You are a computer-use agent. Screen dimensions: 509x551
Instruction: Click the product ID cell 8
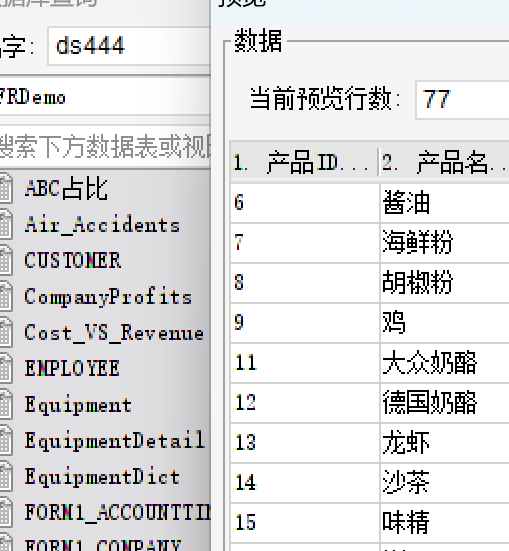(x=305, y=283)
